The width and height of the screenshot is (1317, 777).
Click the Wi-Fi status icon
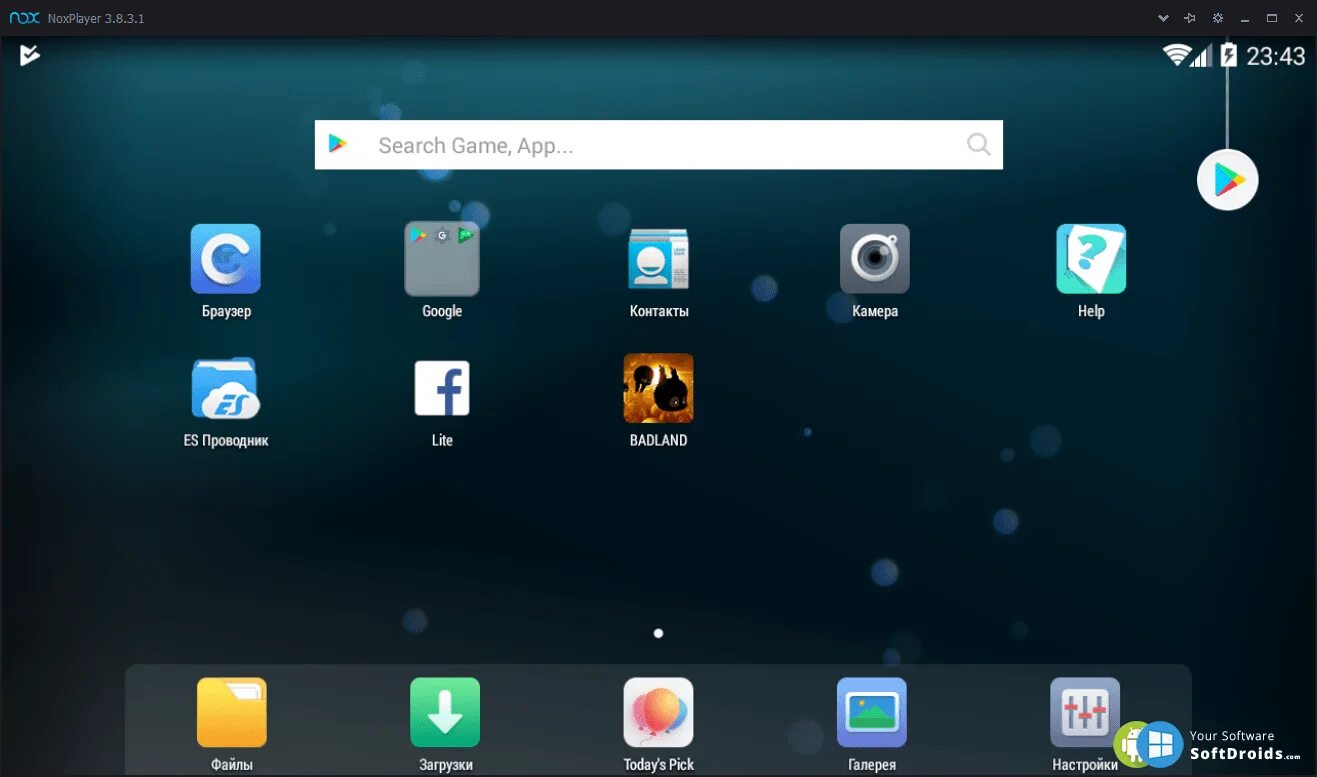(1176, 55)
